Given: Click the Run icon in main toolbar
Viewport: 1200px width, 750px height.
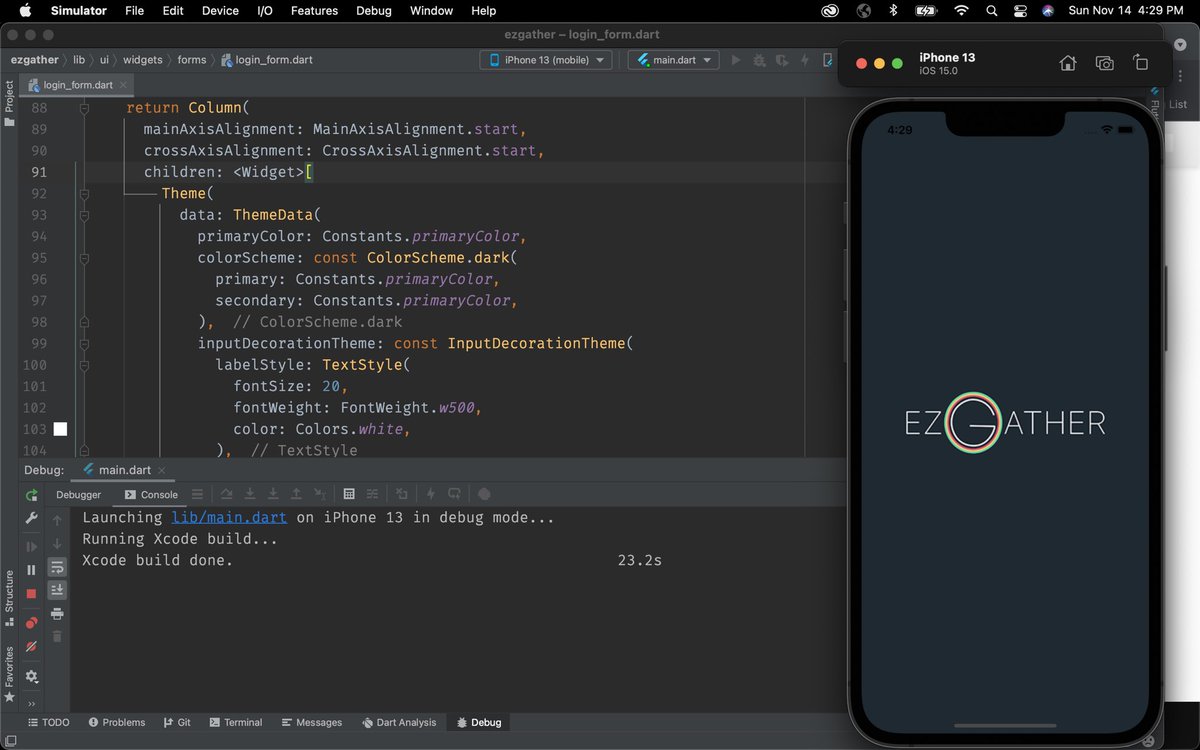Looking at the screenshot, I should pos(736,60).
